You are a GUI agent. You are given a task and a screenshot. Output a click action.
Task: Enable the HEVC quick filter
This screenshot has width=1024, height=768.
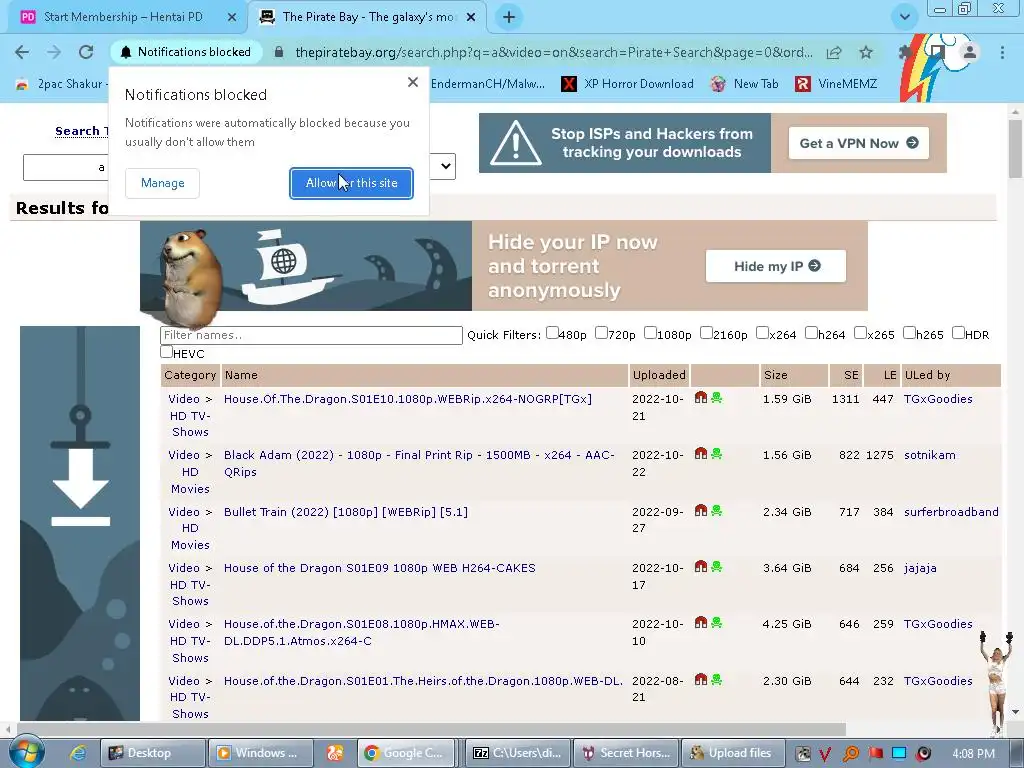pos(167,352)
